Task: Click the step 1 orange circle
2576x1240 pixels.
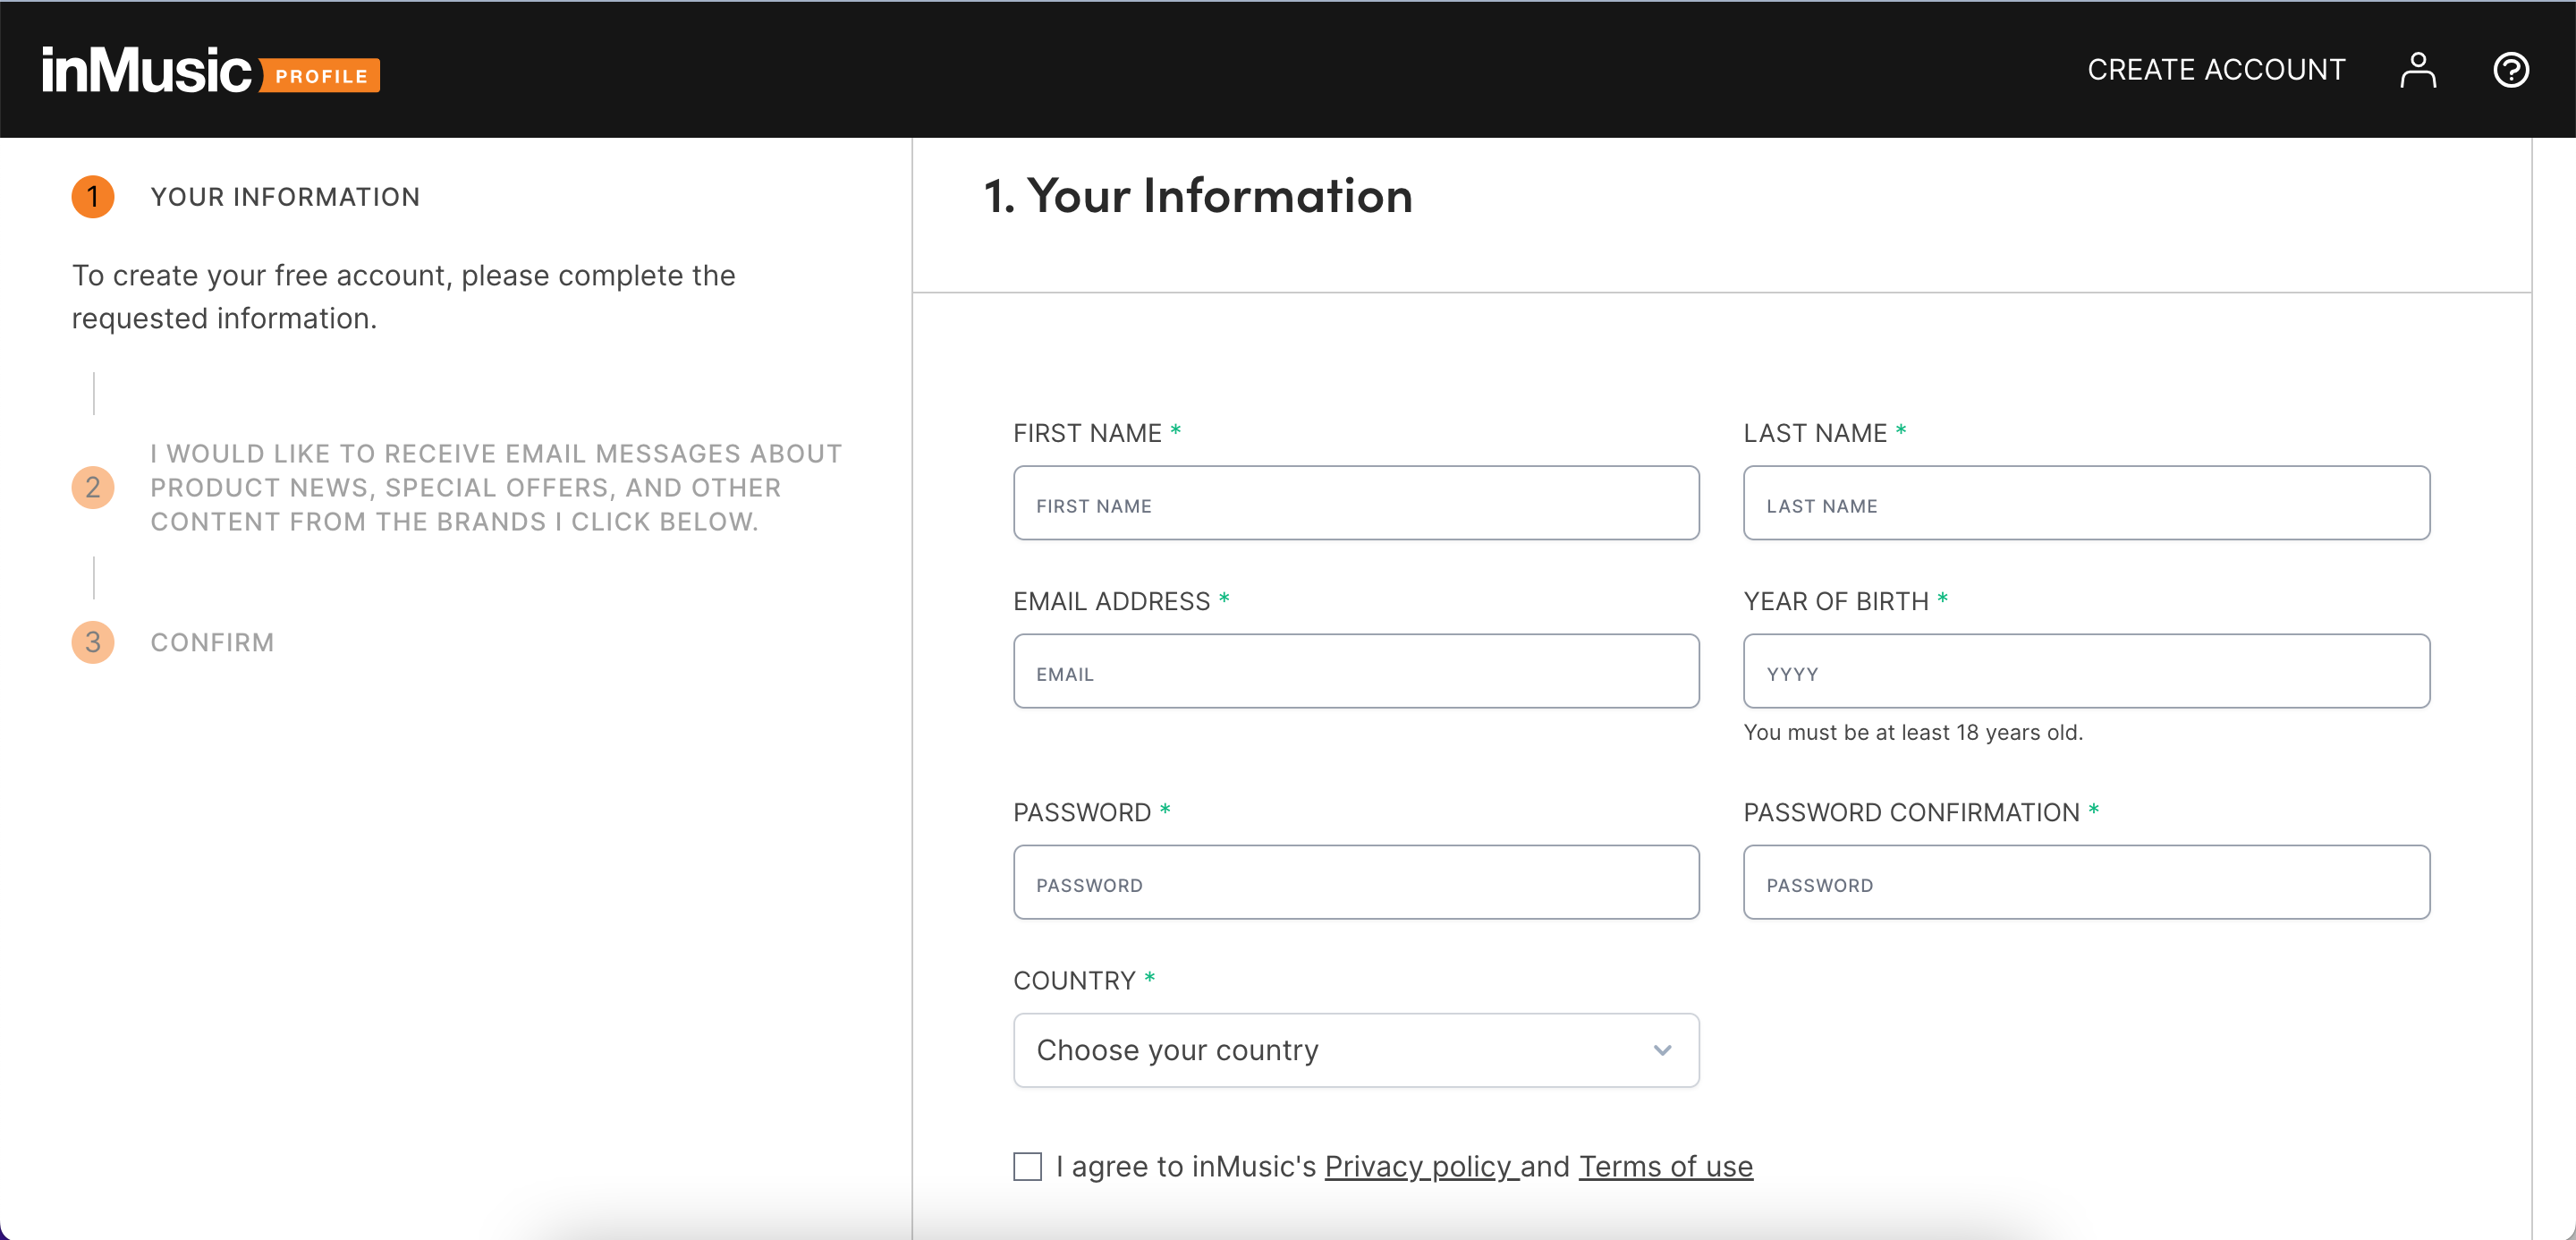Action: pos(93,197)
